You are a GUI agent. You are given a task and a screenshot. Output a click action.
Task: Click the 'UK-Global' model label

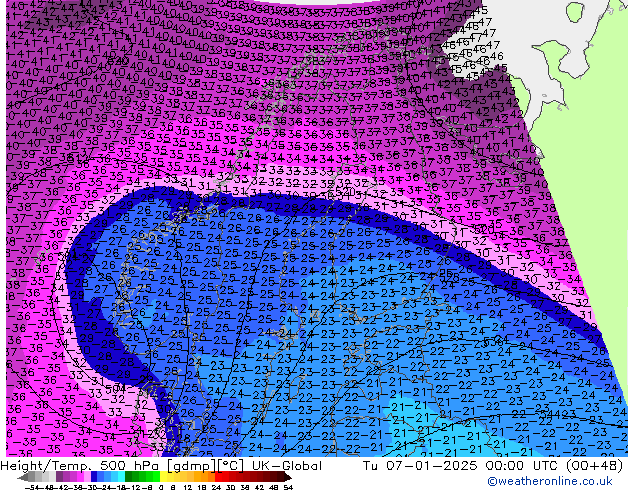coord(287,466)
